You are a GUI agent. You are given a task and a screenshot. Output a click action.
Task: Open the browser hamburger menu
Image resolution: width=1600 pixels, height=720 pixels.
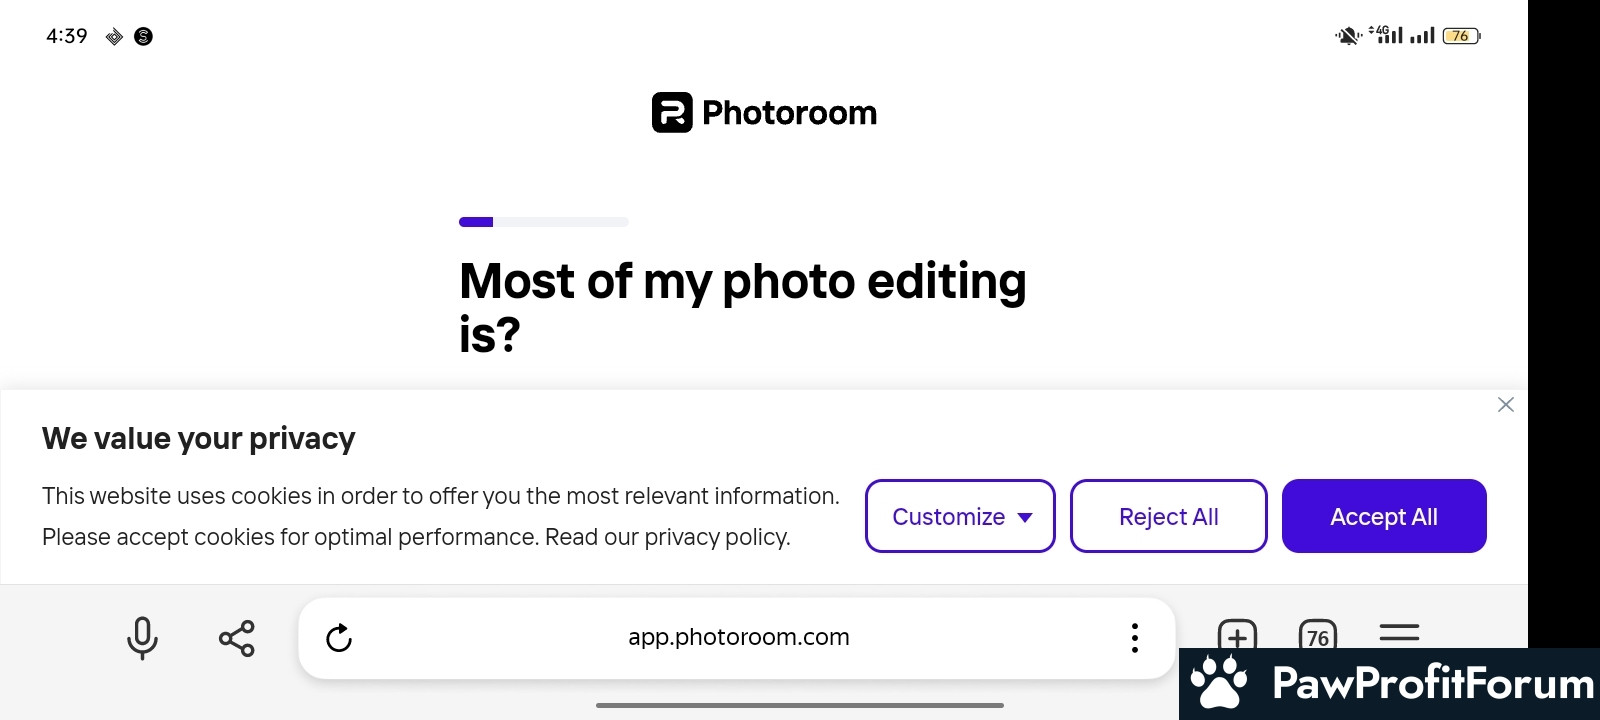(1399, 633)
